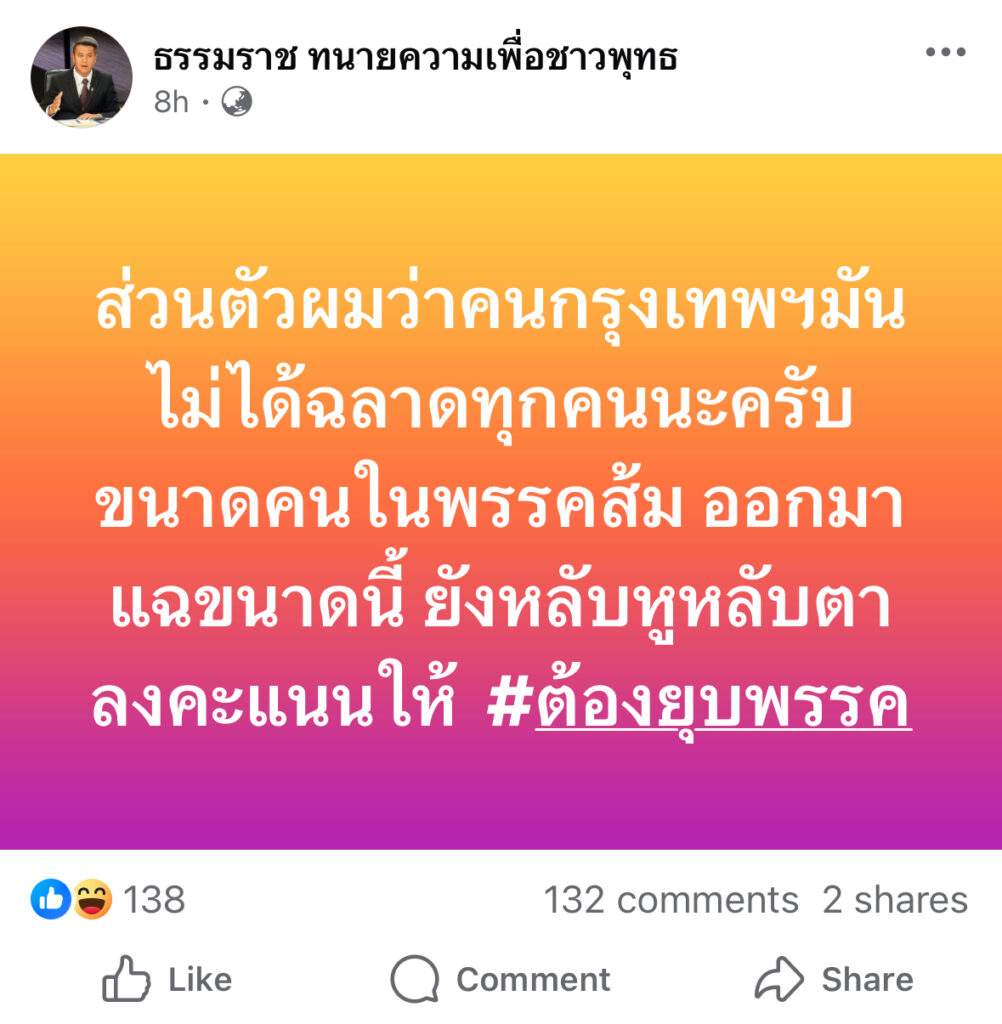Click the Haha laughing reaction emoji

92,899
